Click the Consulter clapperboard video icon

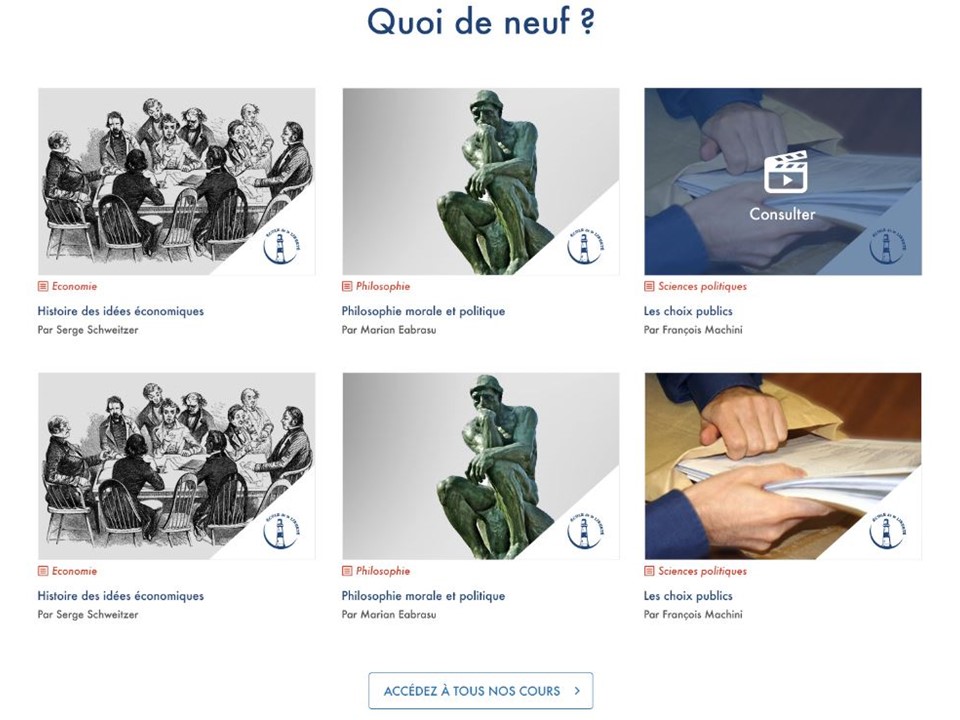[x=786, y=172]
